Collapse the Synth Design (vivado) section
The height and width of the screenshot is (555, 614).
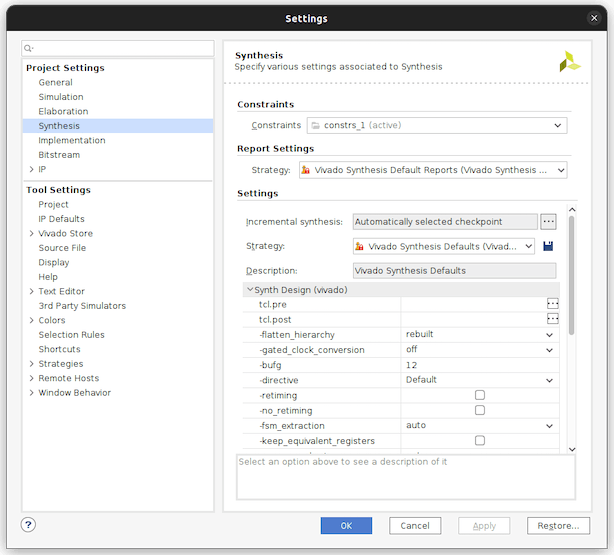pyautogui.click(x=249, y=290)
